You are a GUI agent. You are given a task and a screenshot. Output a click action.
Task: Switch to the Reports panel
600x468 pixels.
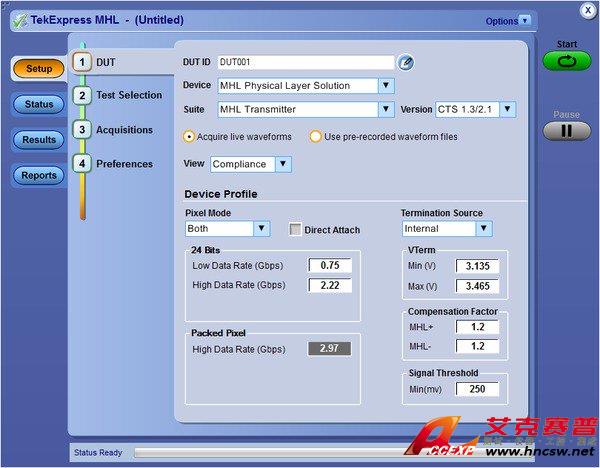39,176
